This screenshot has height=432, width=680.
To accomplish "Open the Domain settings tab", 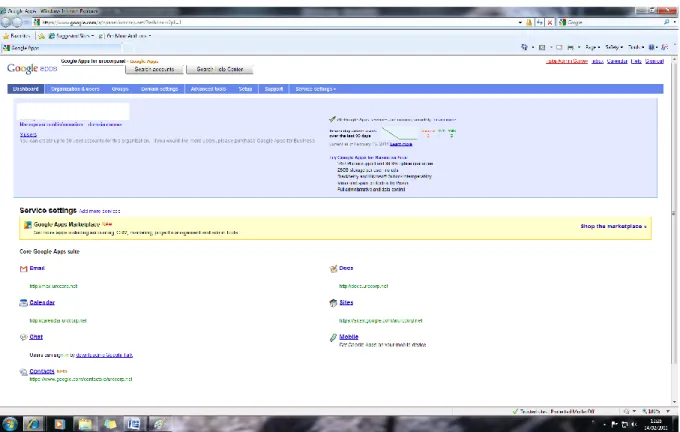I will point(160,89).
